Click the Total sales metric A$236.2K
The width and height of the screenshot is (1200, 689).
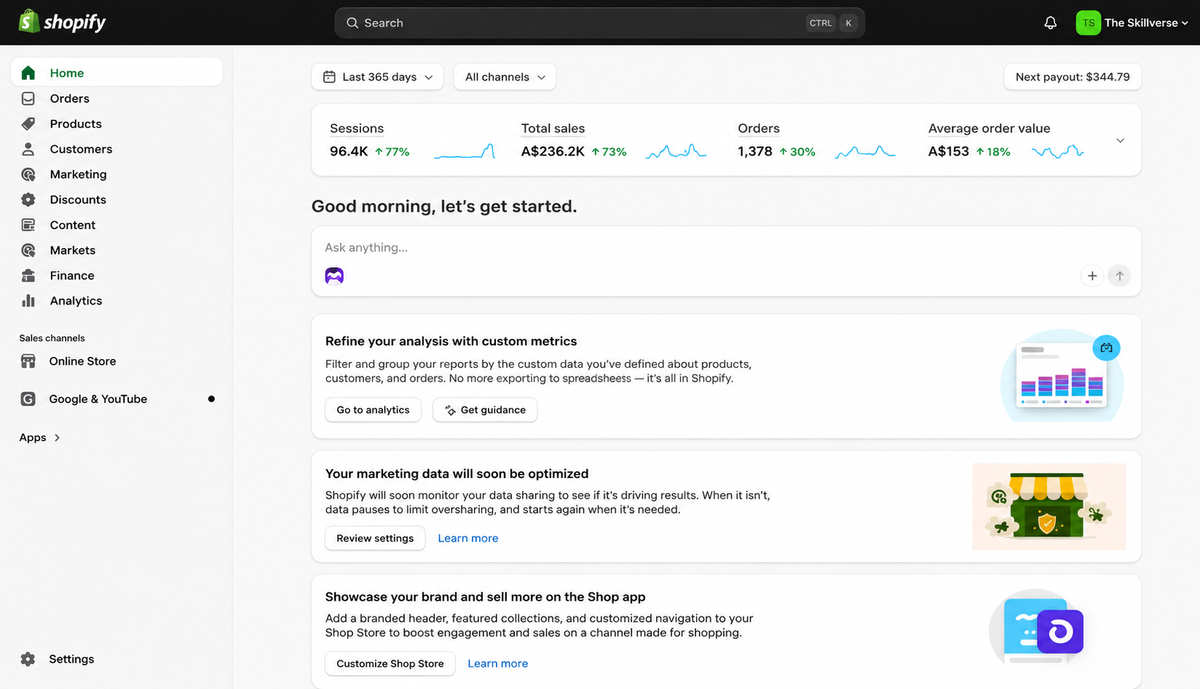[x=553, y=152]
